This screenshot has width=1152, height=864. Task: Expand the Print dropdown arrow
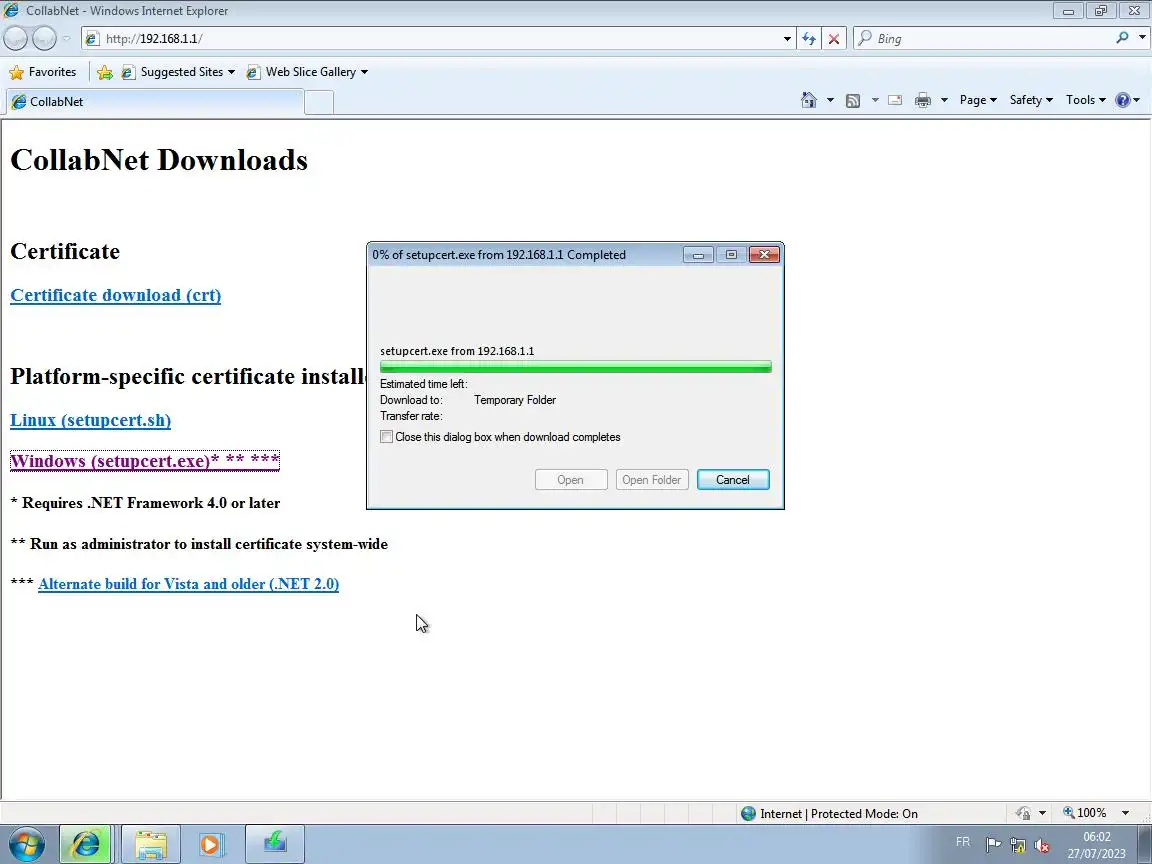(x=944, y=100)
